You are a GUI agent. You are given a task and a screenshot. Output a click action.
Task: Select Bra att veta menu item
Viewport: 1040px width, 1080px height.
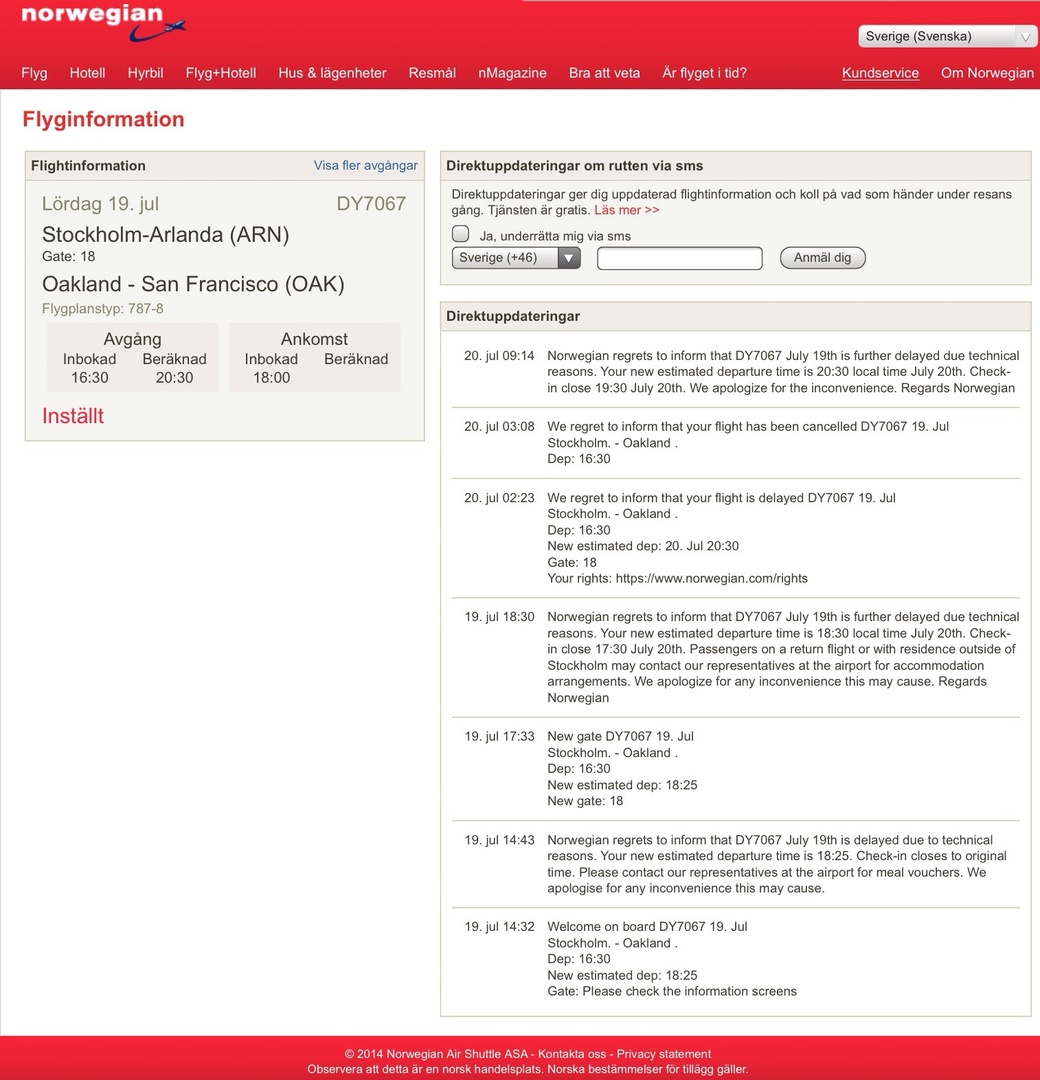coord(604,73)
